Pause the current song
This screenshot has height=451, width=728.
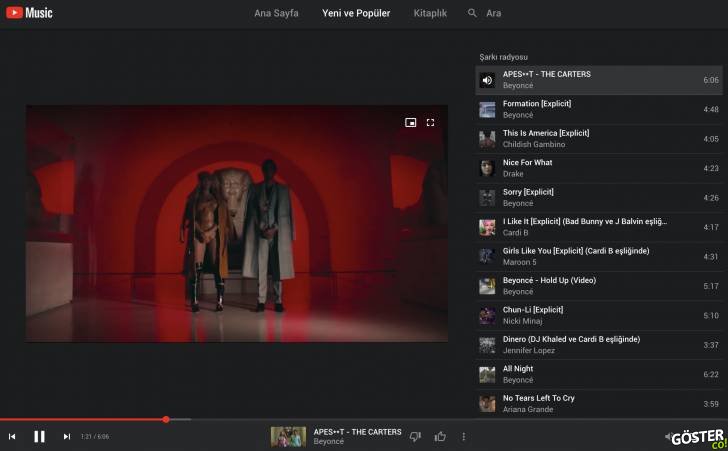click(39, 436)
